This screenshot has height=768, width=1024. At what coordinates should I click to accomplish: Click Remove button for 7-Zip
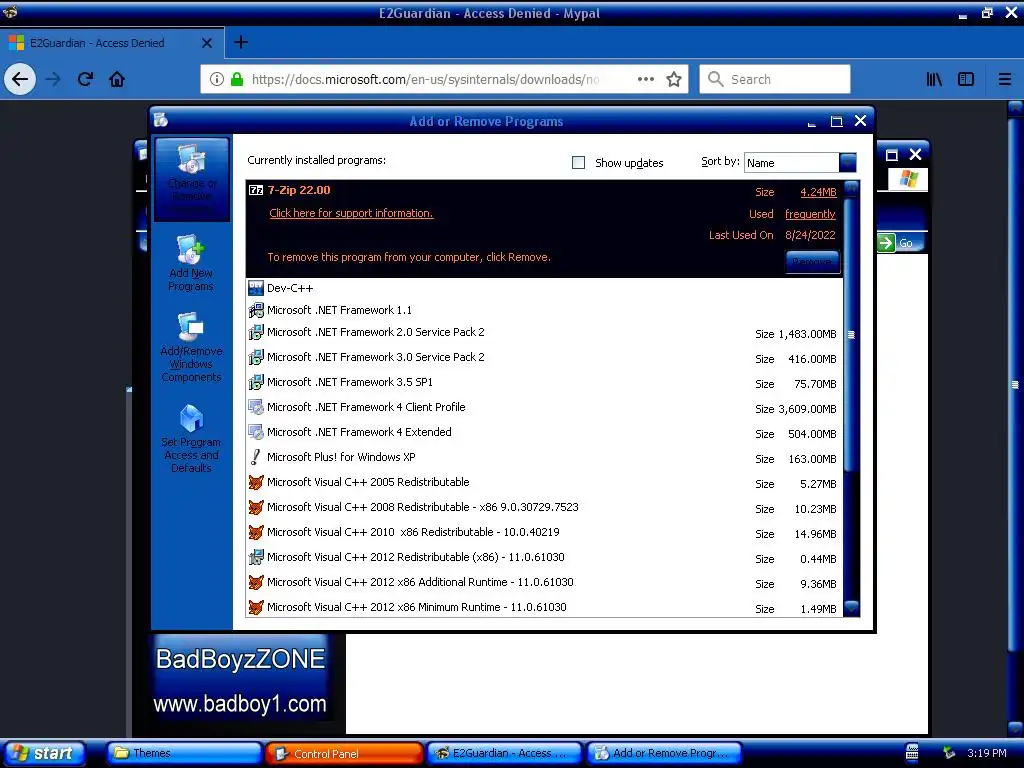tap(812, 262)
